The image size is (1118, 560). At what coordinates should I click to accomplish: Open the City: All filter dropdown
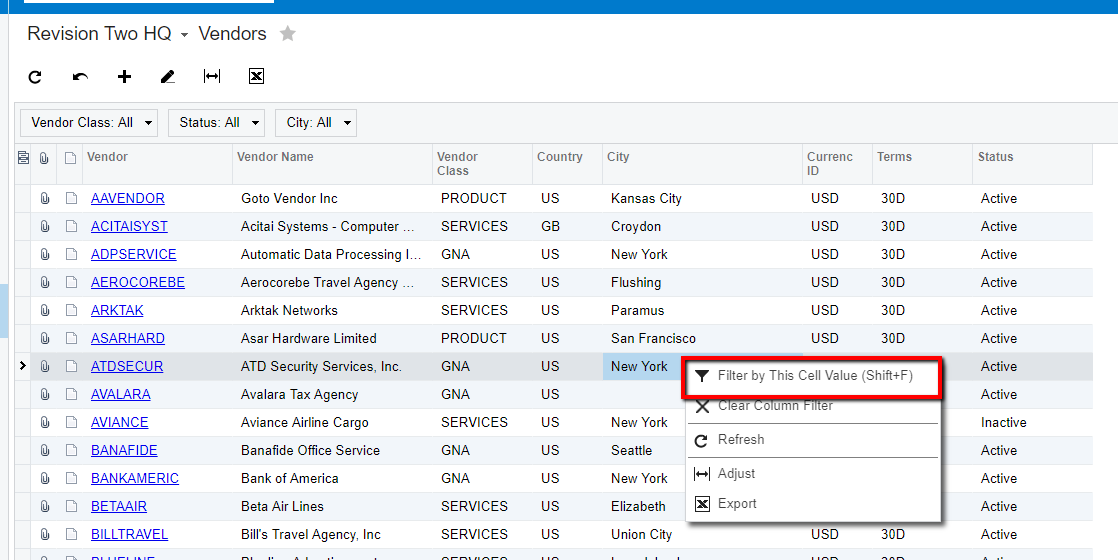316,123
